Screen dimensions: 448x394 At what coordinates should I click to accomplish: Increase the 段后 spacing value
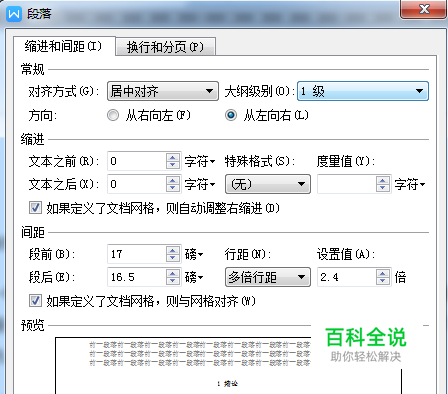pos(173,273)
